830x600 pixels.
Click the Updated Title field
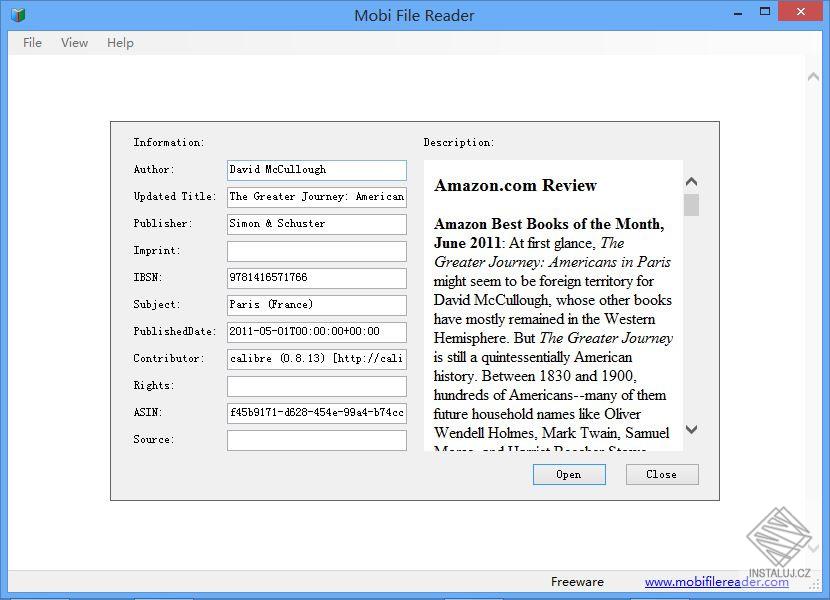click(317, 197)
